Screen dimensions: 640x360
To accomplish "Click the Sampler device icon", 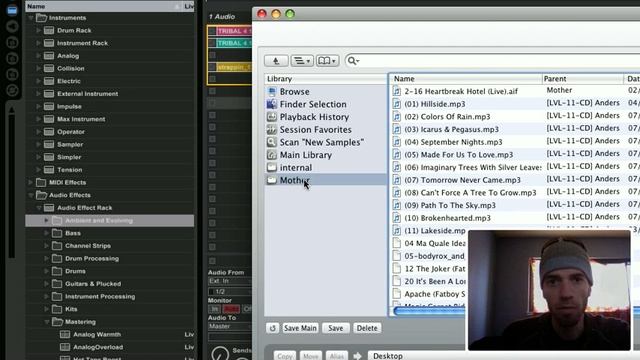I will point(49,144).
